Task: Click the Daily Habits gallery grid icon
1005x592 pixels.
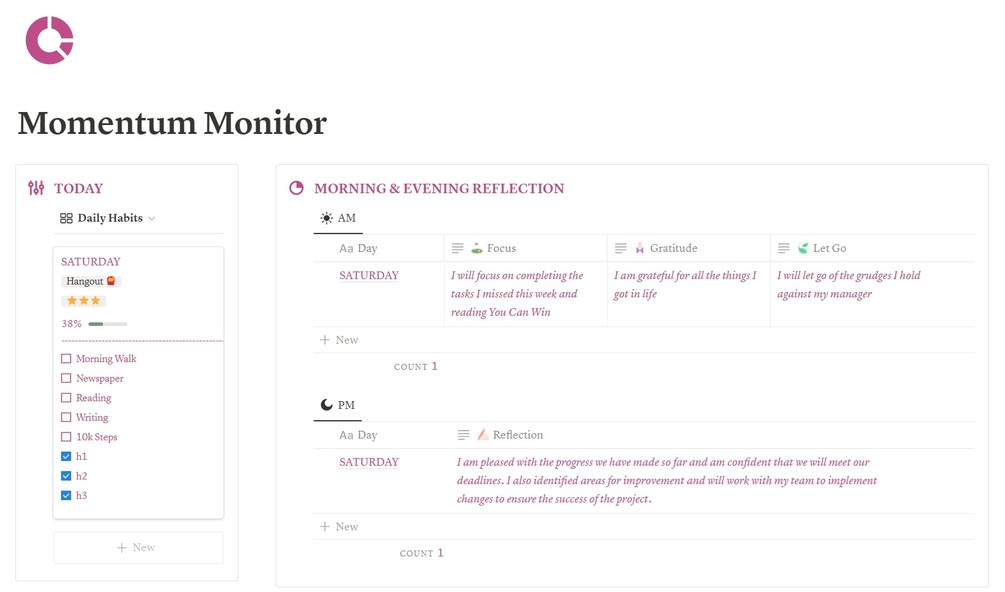Action: (66, 218)
